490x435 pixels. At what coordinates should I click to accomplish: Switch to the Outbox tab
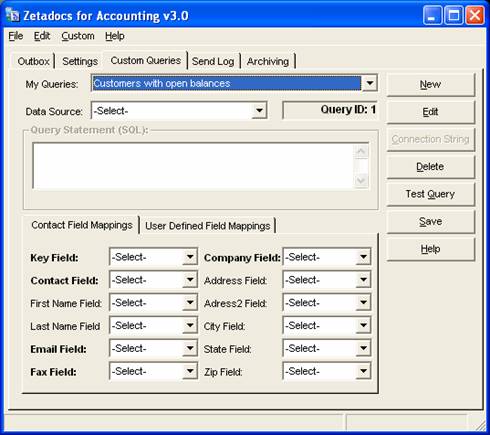tap(33, 61)
